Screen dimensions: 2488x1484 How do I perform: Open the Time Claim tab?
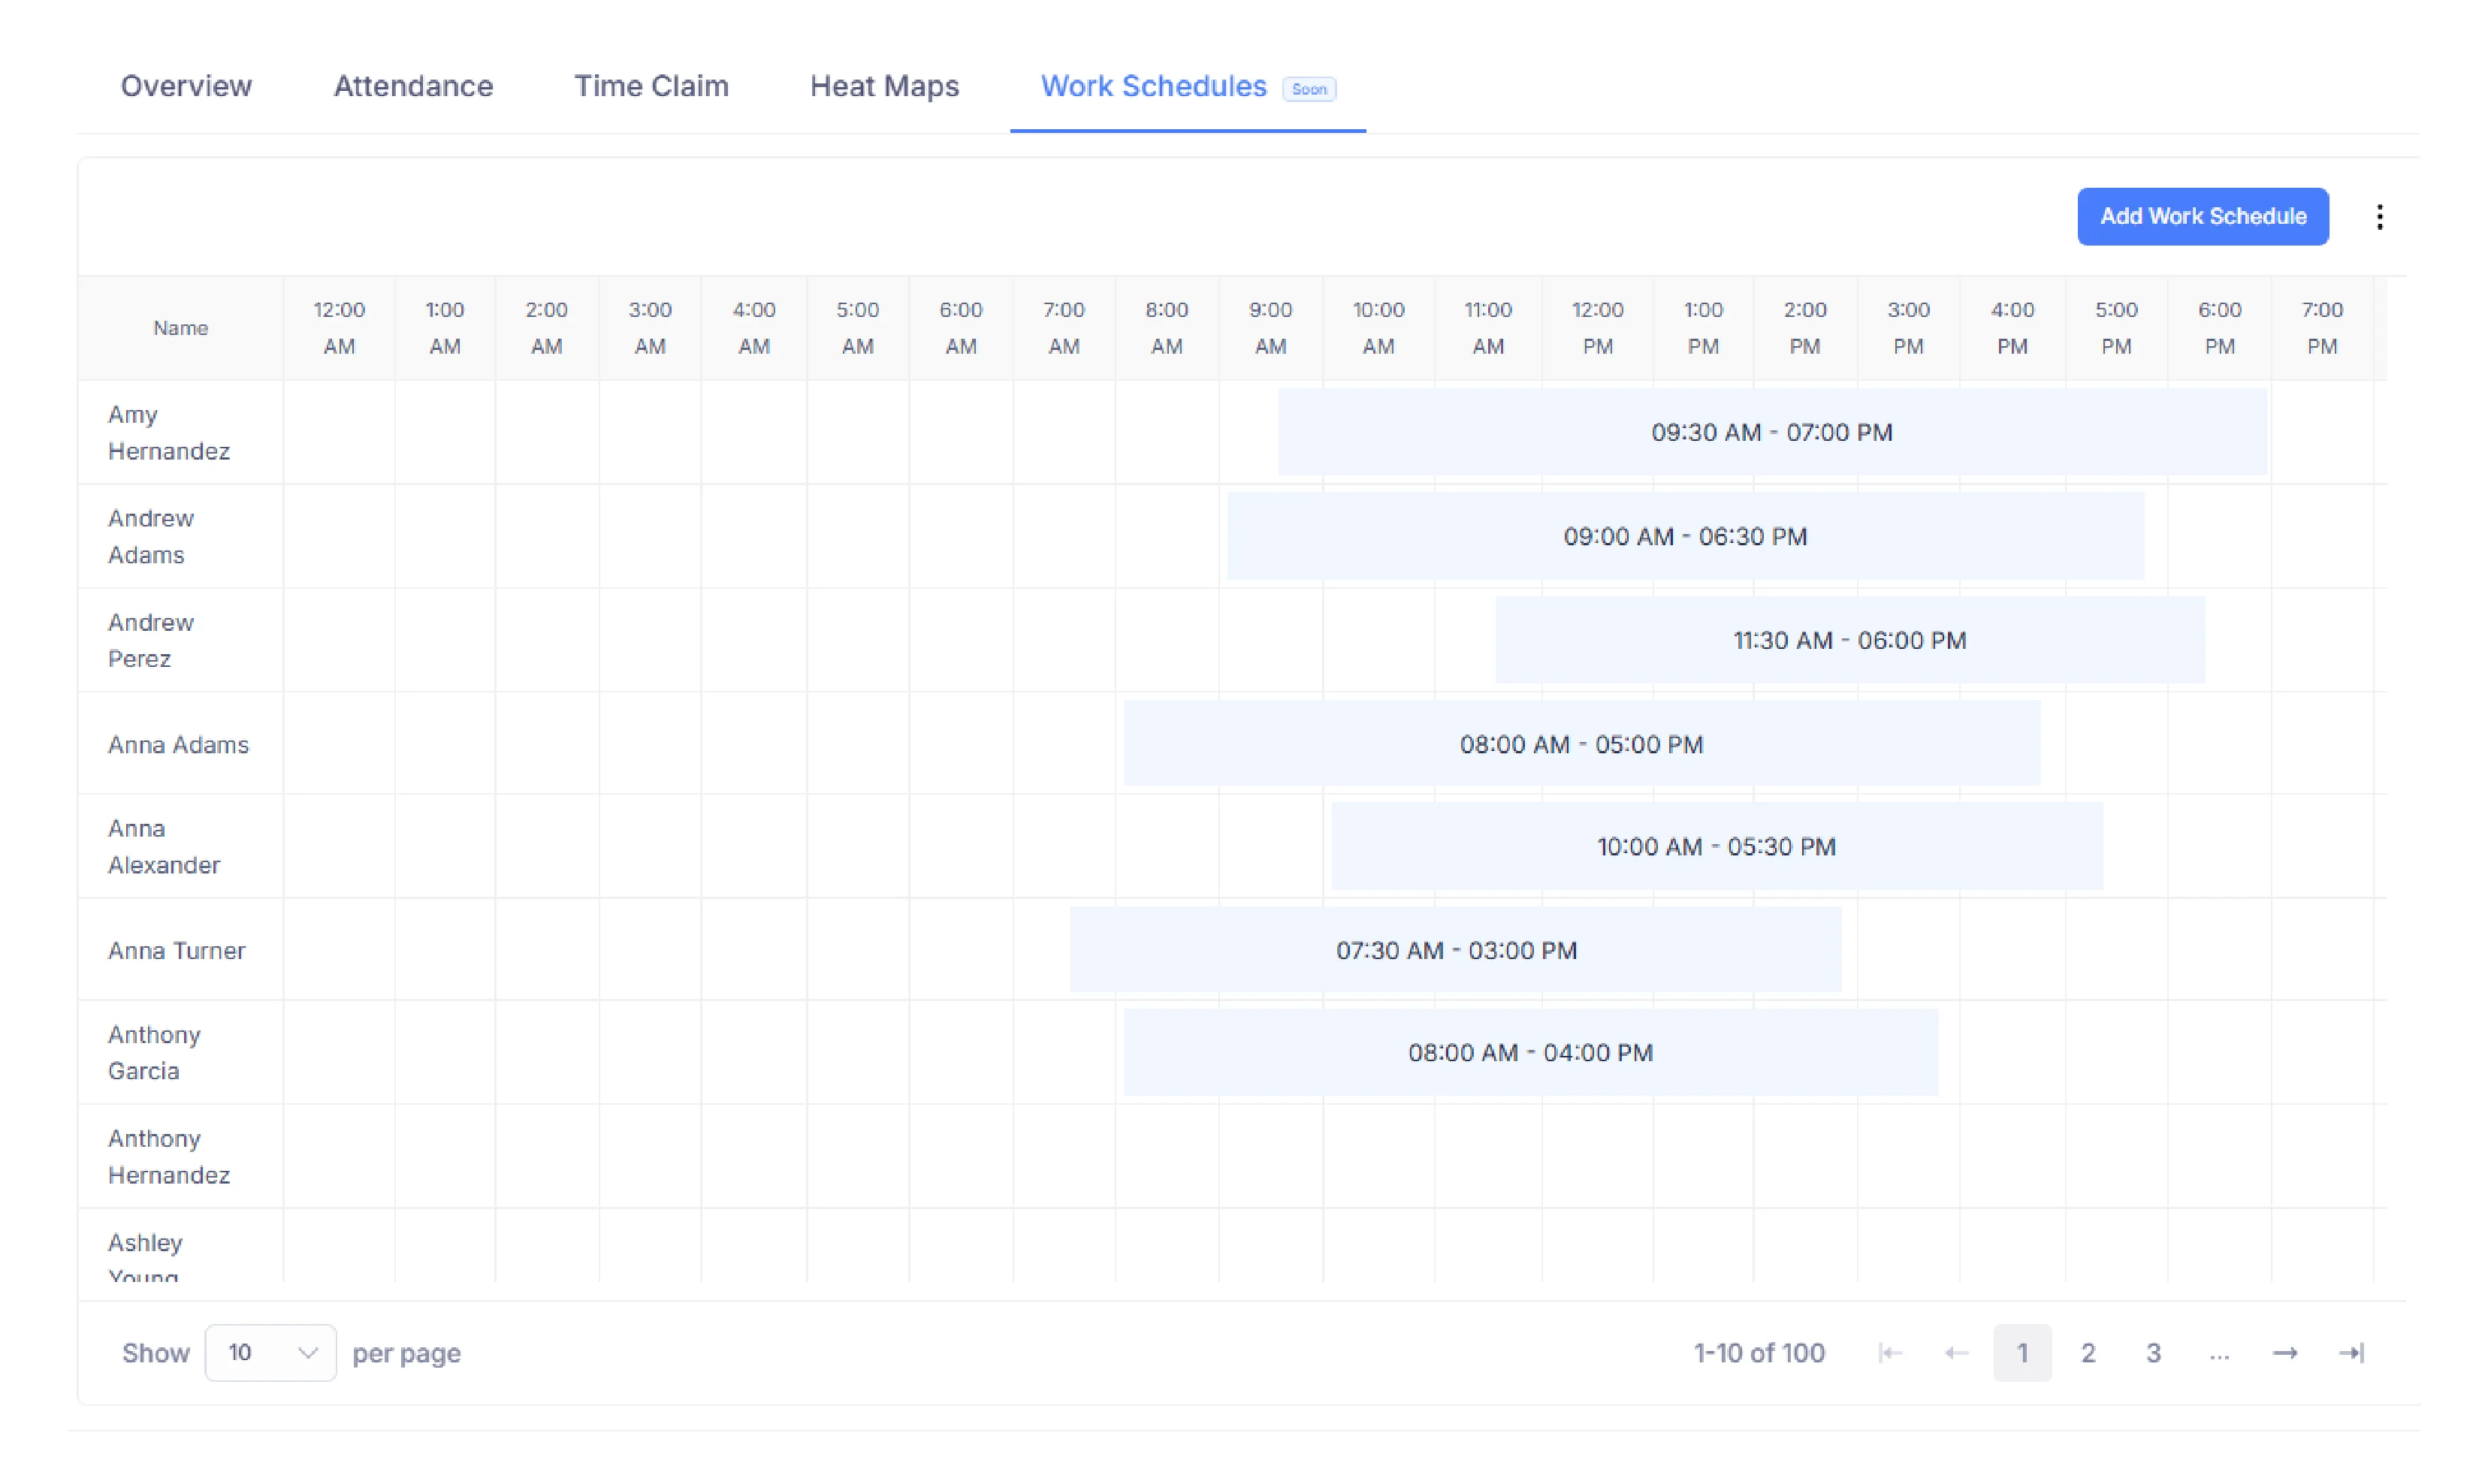[651, 87]
